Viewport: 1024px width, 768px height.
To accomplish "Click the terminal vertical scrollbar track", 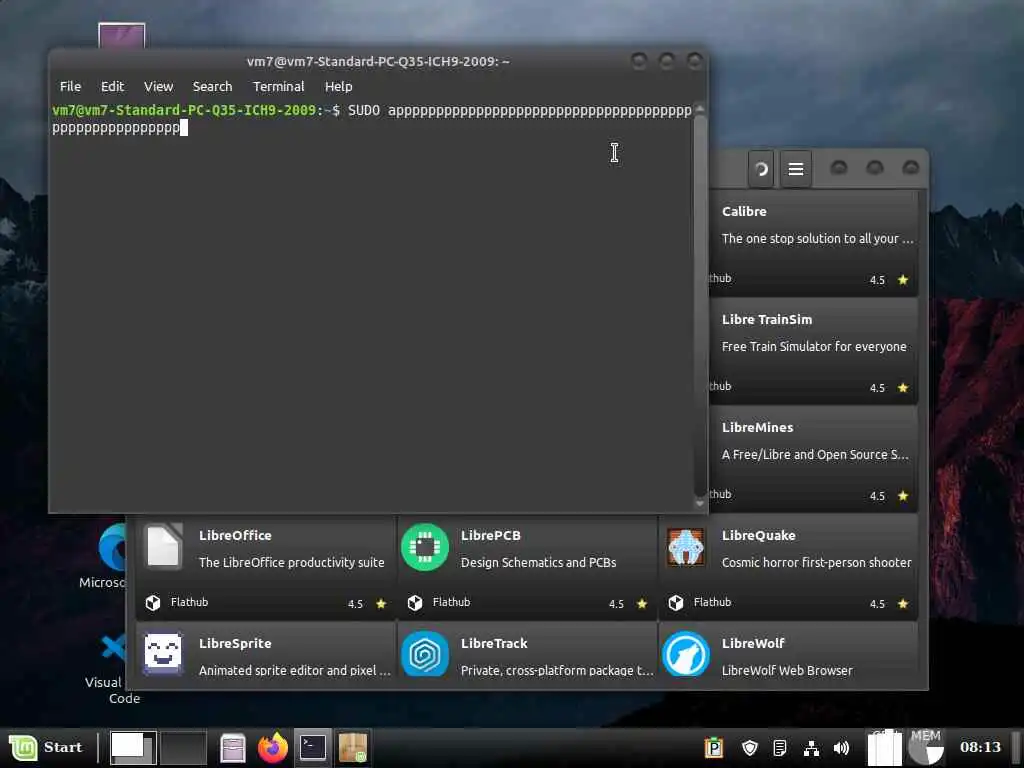I will (699, 306).
